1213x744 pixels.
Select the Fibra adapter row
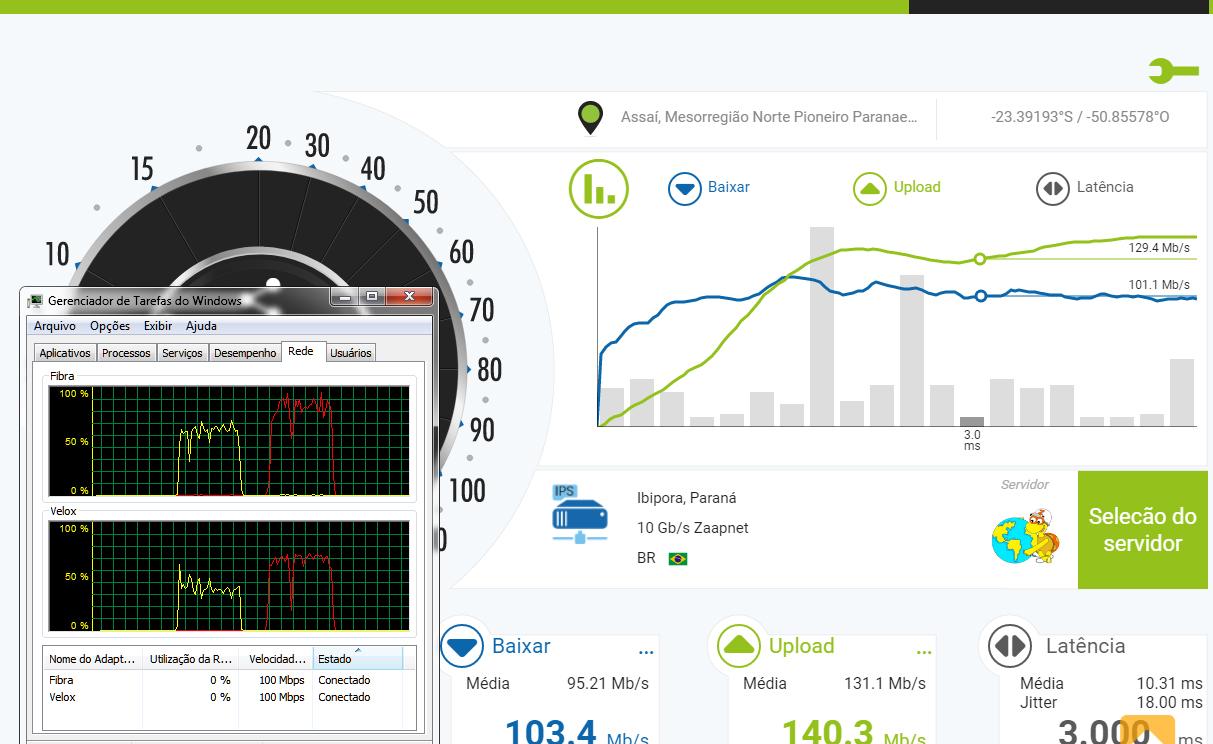click(224, 680)
